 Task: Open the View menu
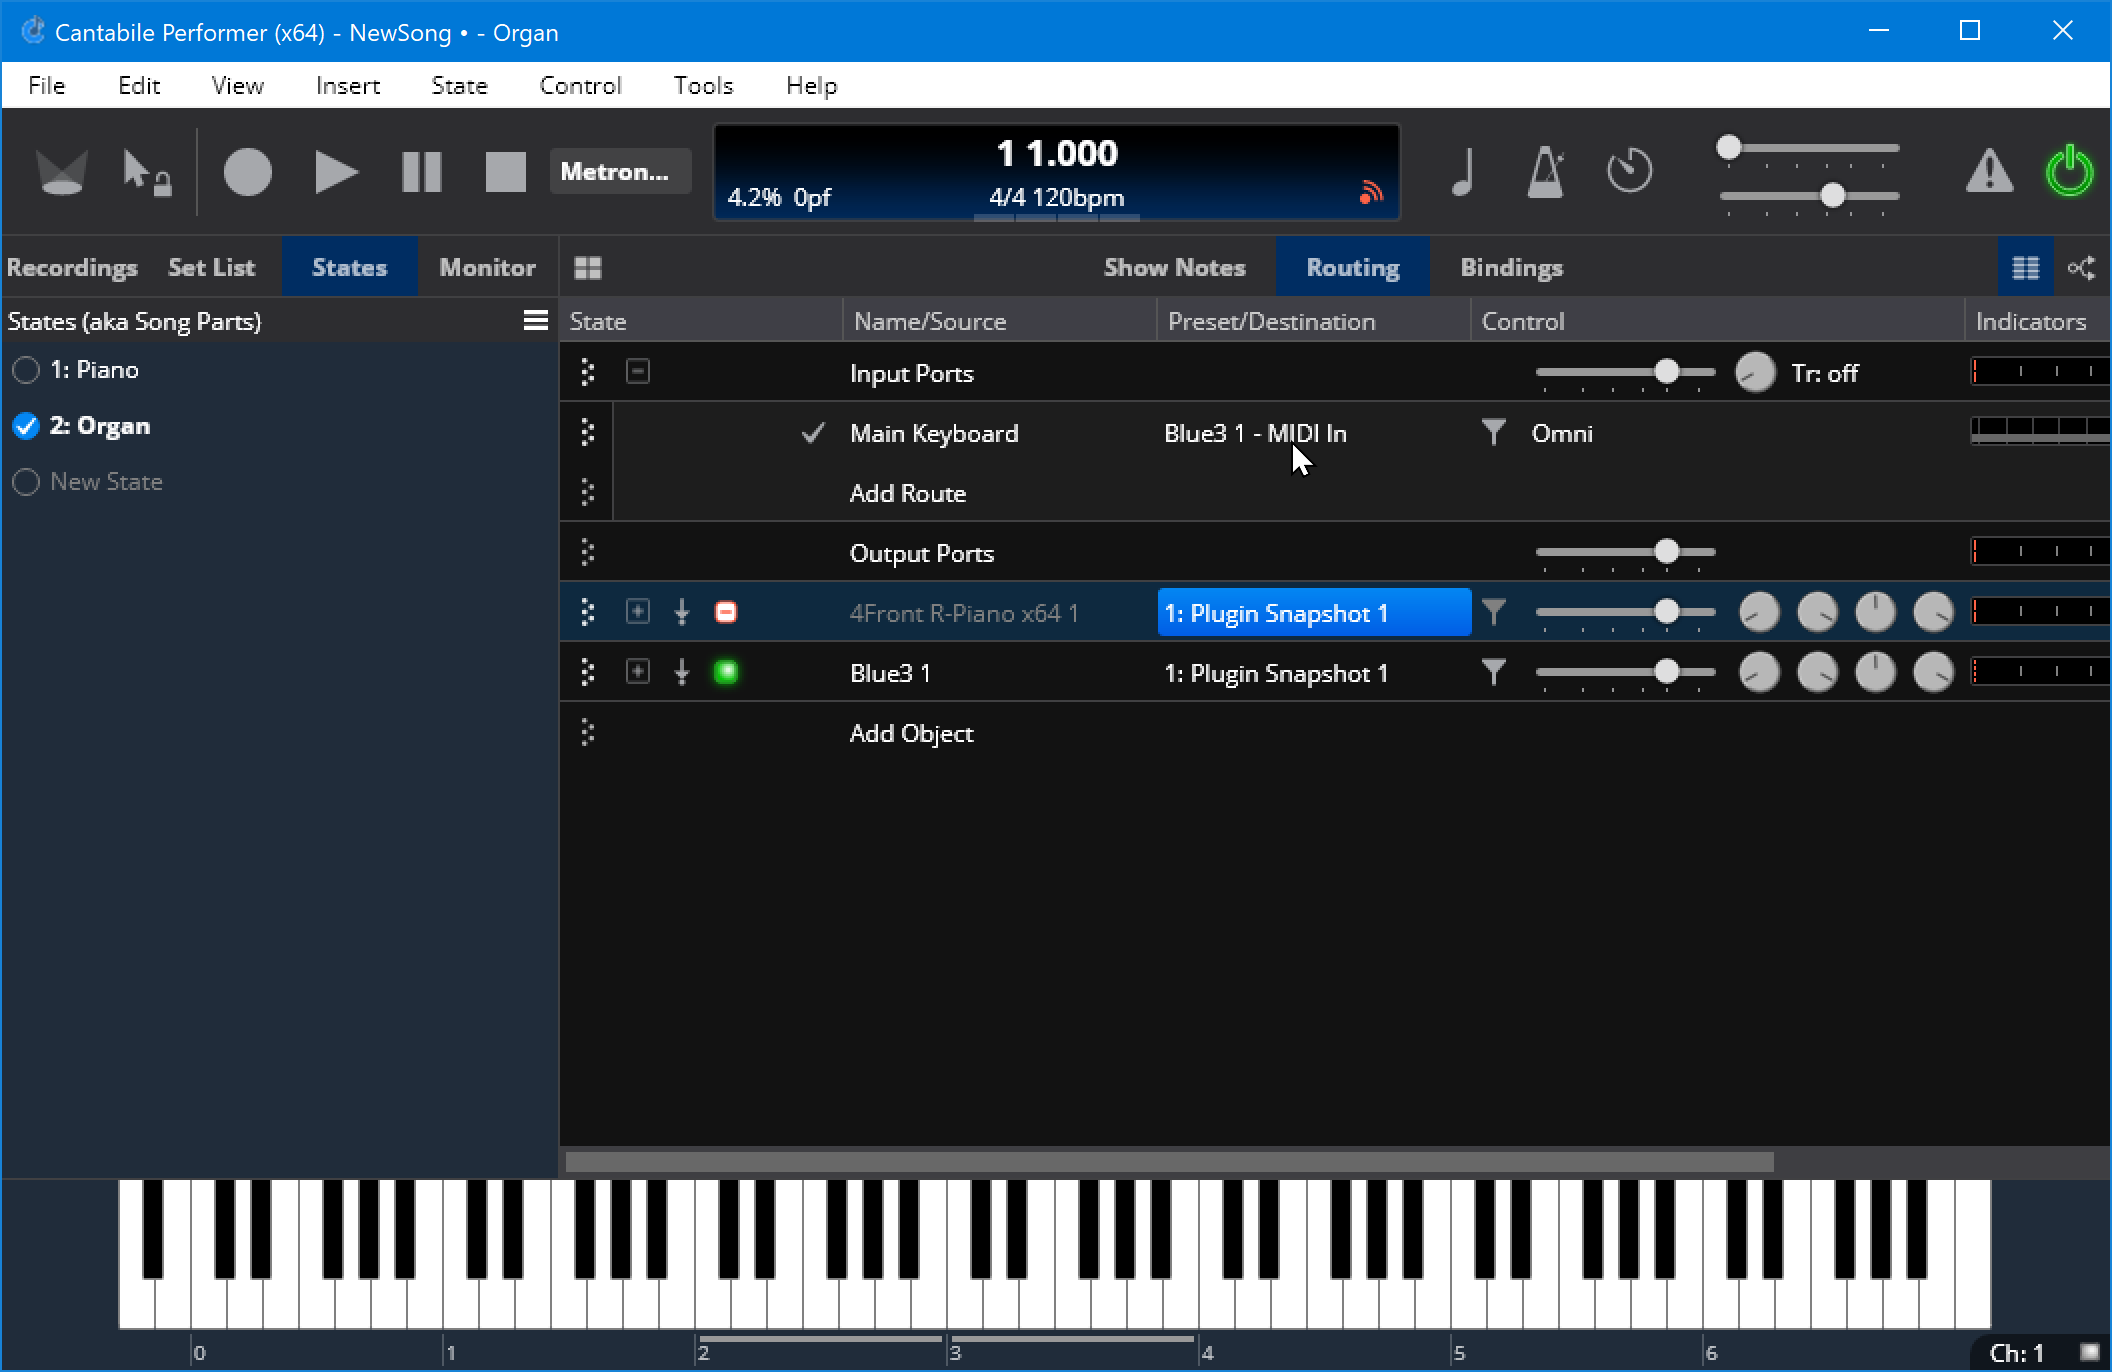237,85
